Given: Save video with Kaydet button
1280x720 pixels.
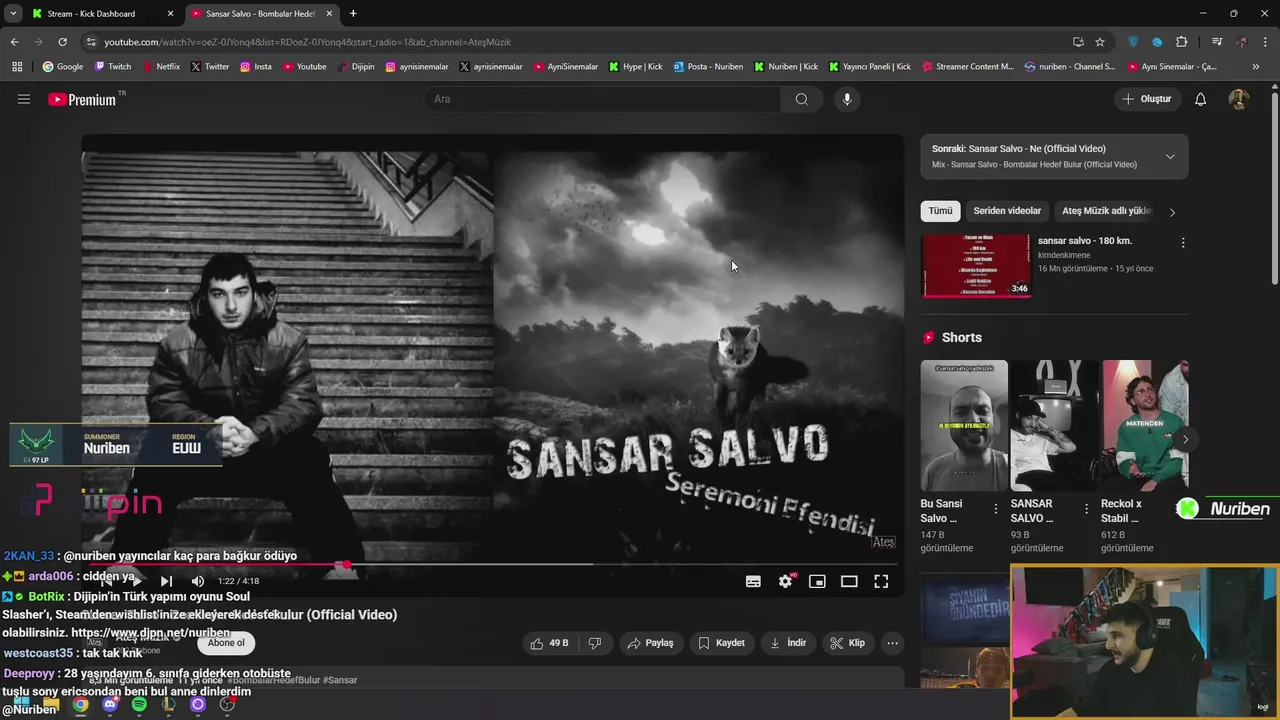Looking at the screenshot, I should coord(721,643).
